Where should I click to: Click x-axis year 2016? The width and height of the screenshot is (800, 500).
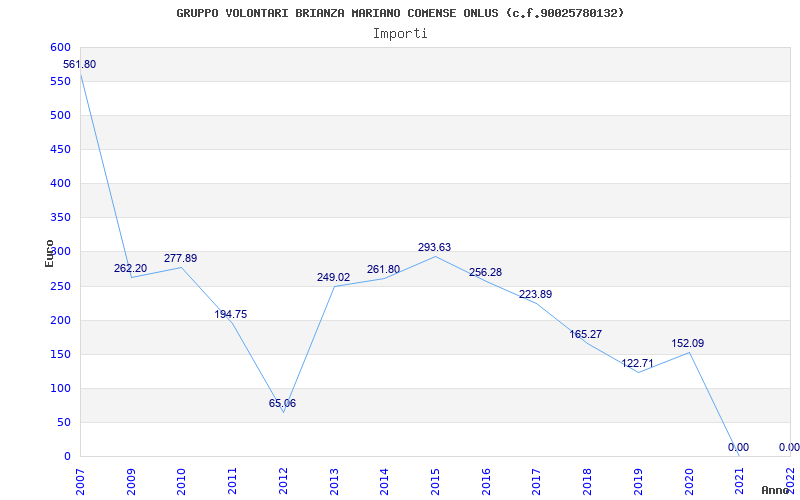486,482
